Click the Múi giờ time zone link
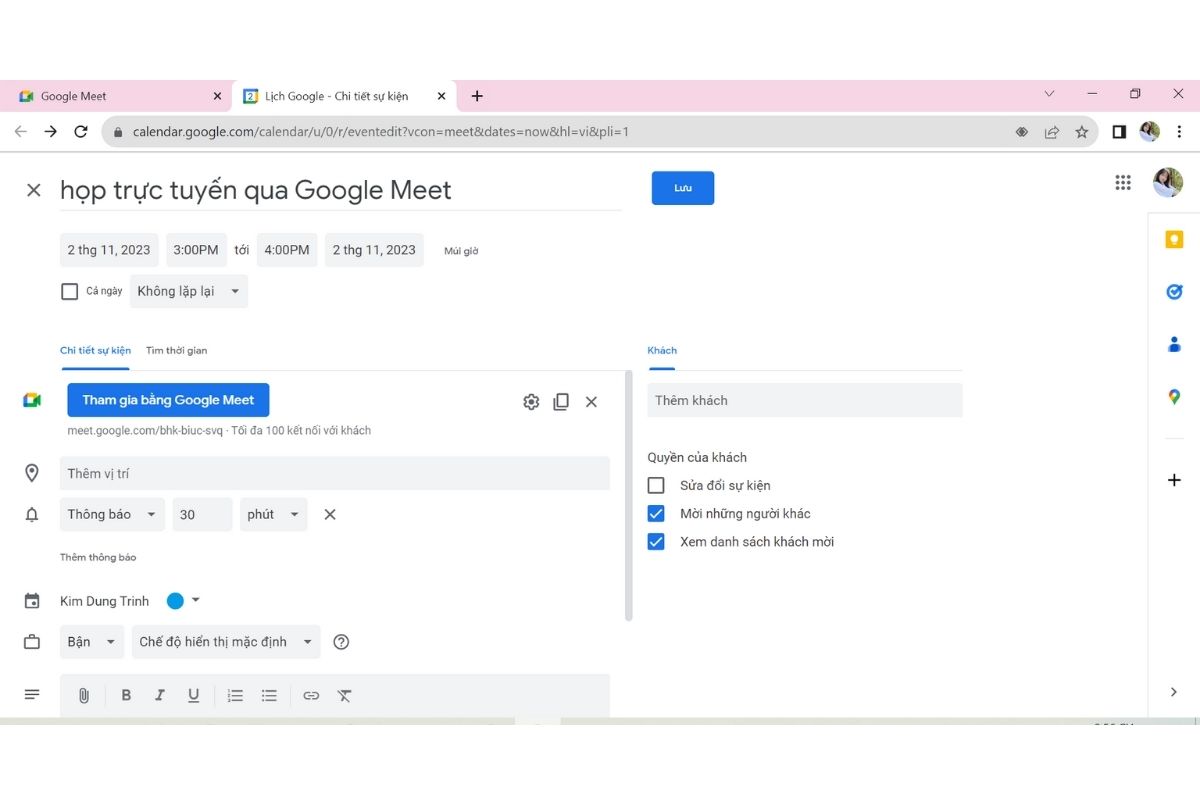The width and height of the screenshot is (1200, 800). point(461,251)
